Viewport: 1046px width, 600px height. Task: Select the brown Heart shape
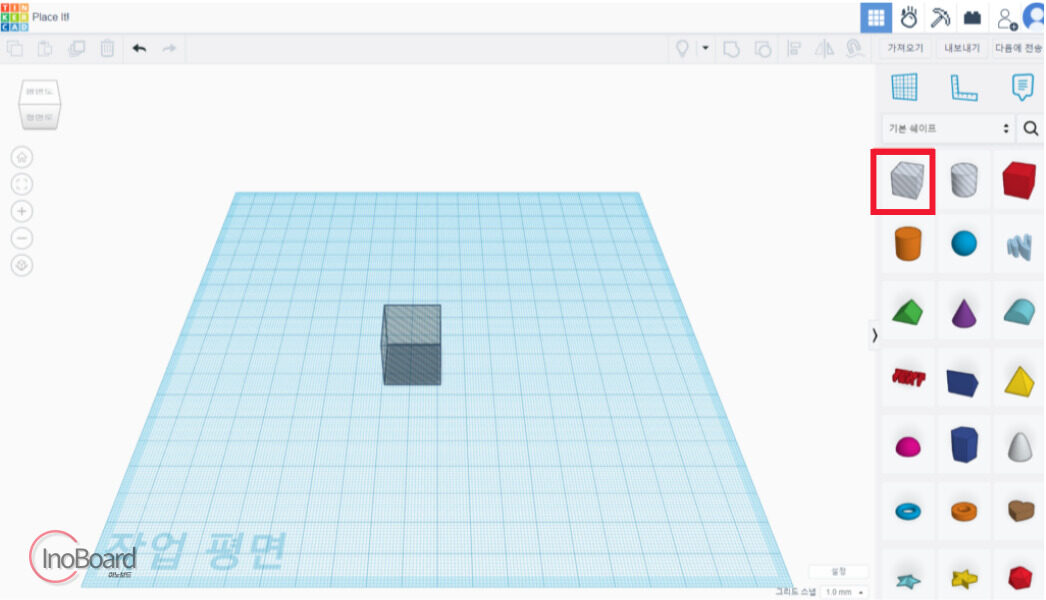1020,511
